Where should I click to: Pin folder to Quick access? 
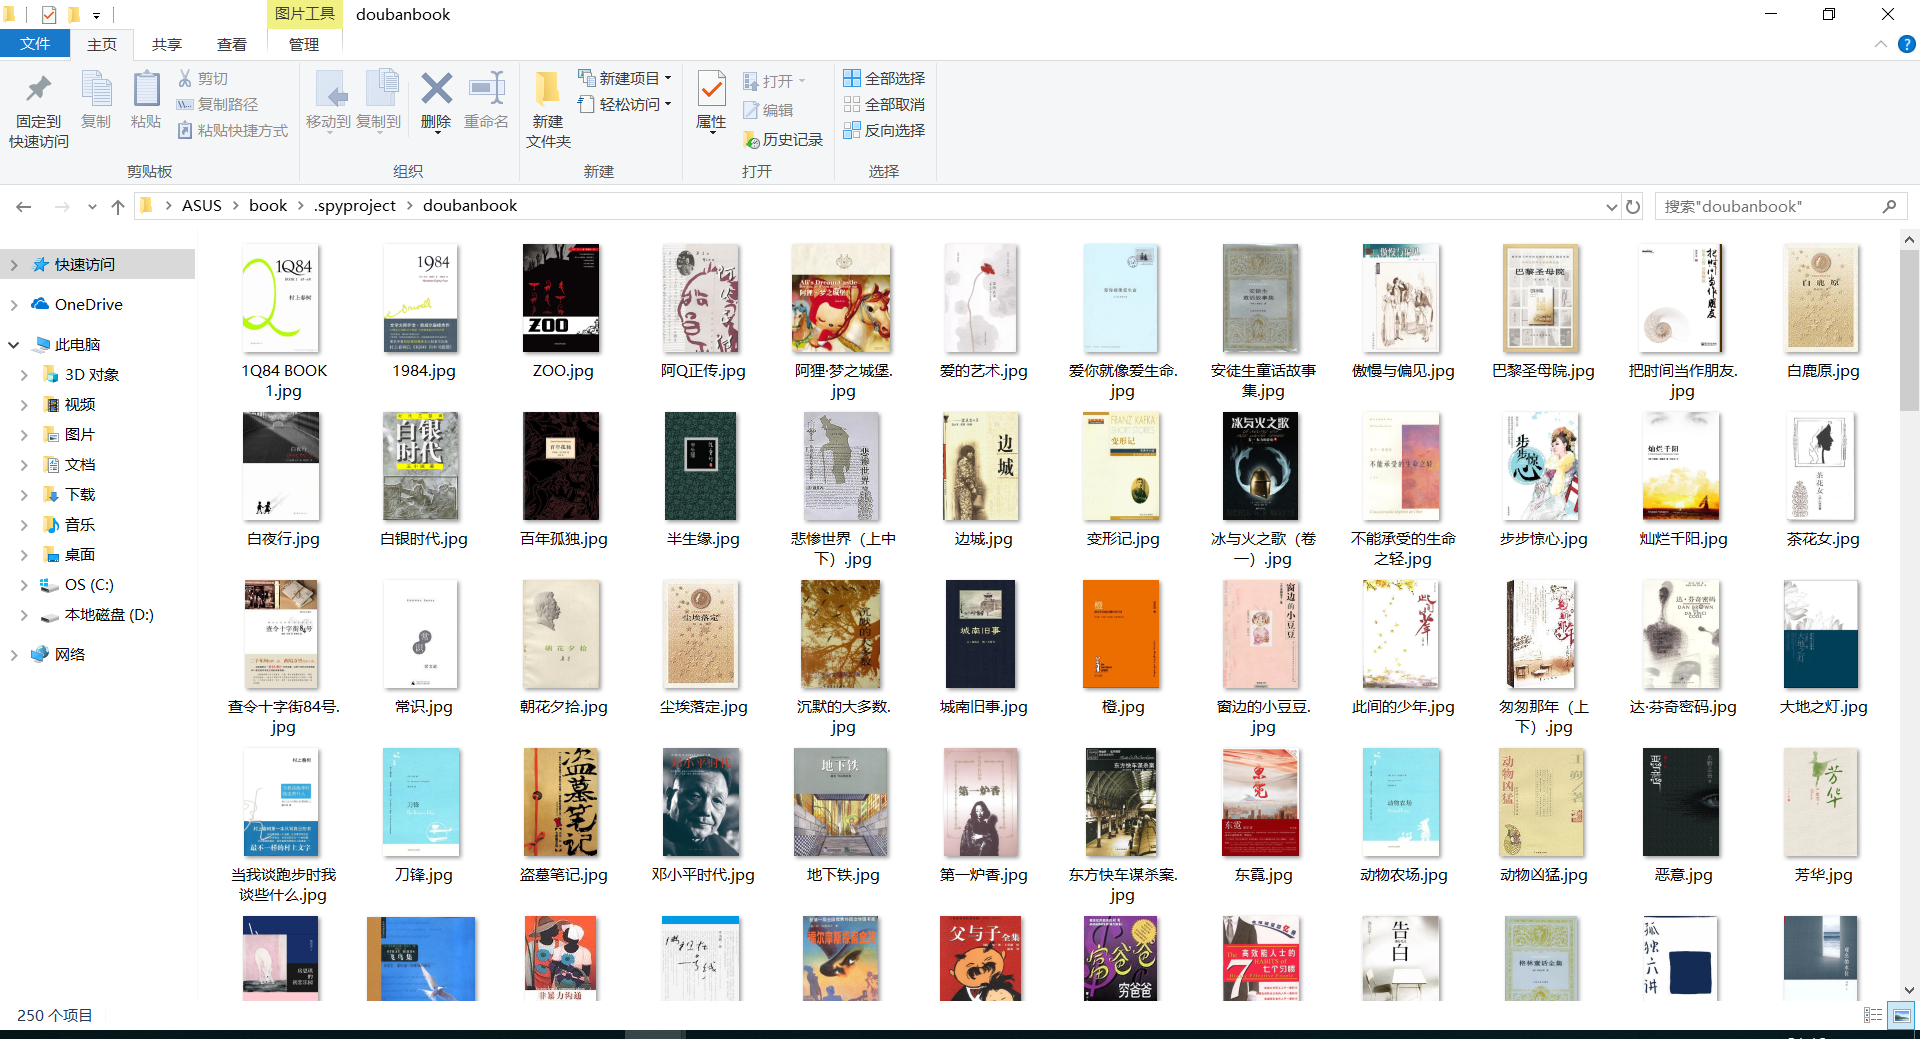[x=39, y=111]
